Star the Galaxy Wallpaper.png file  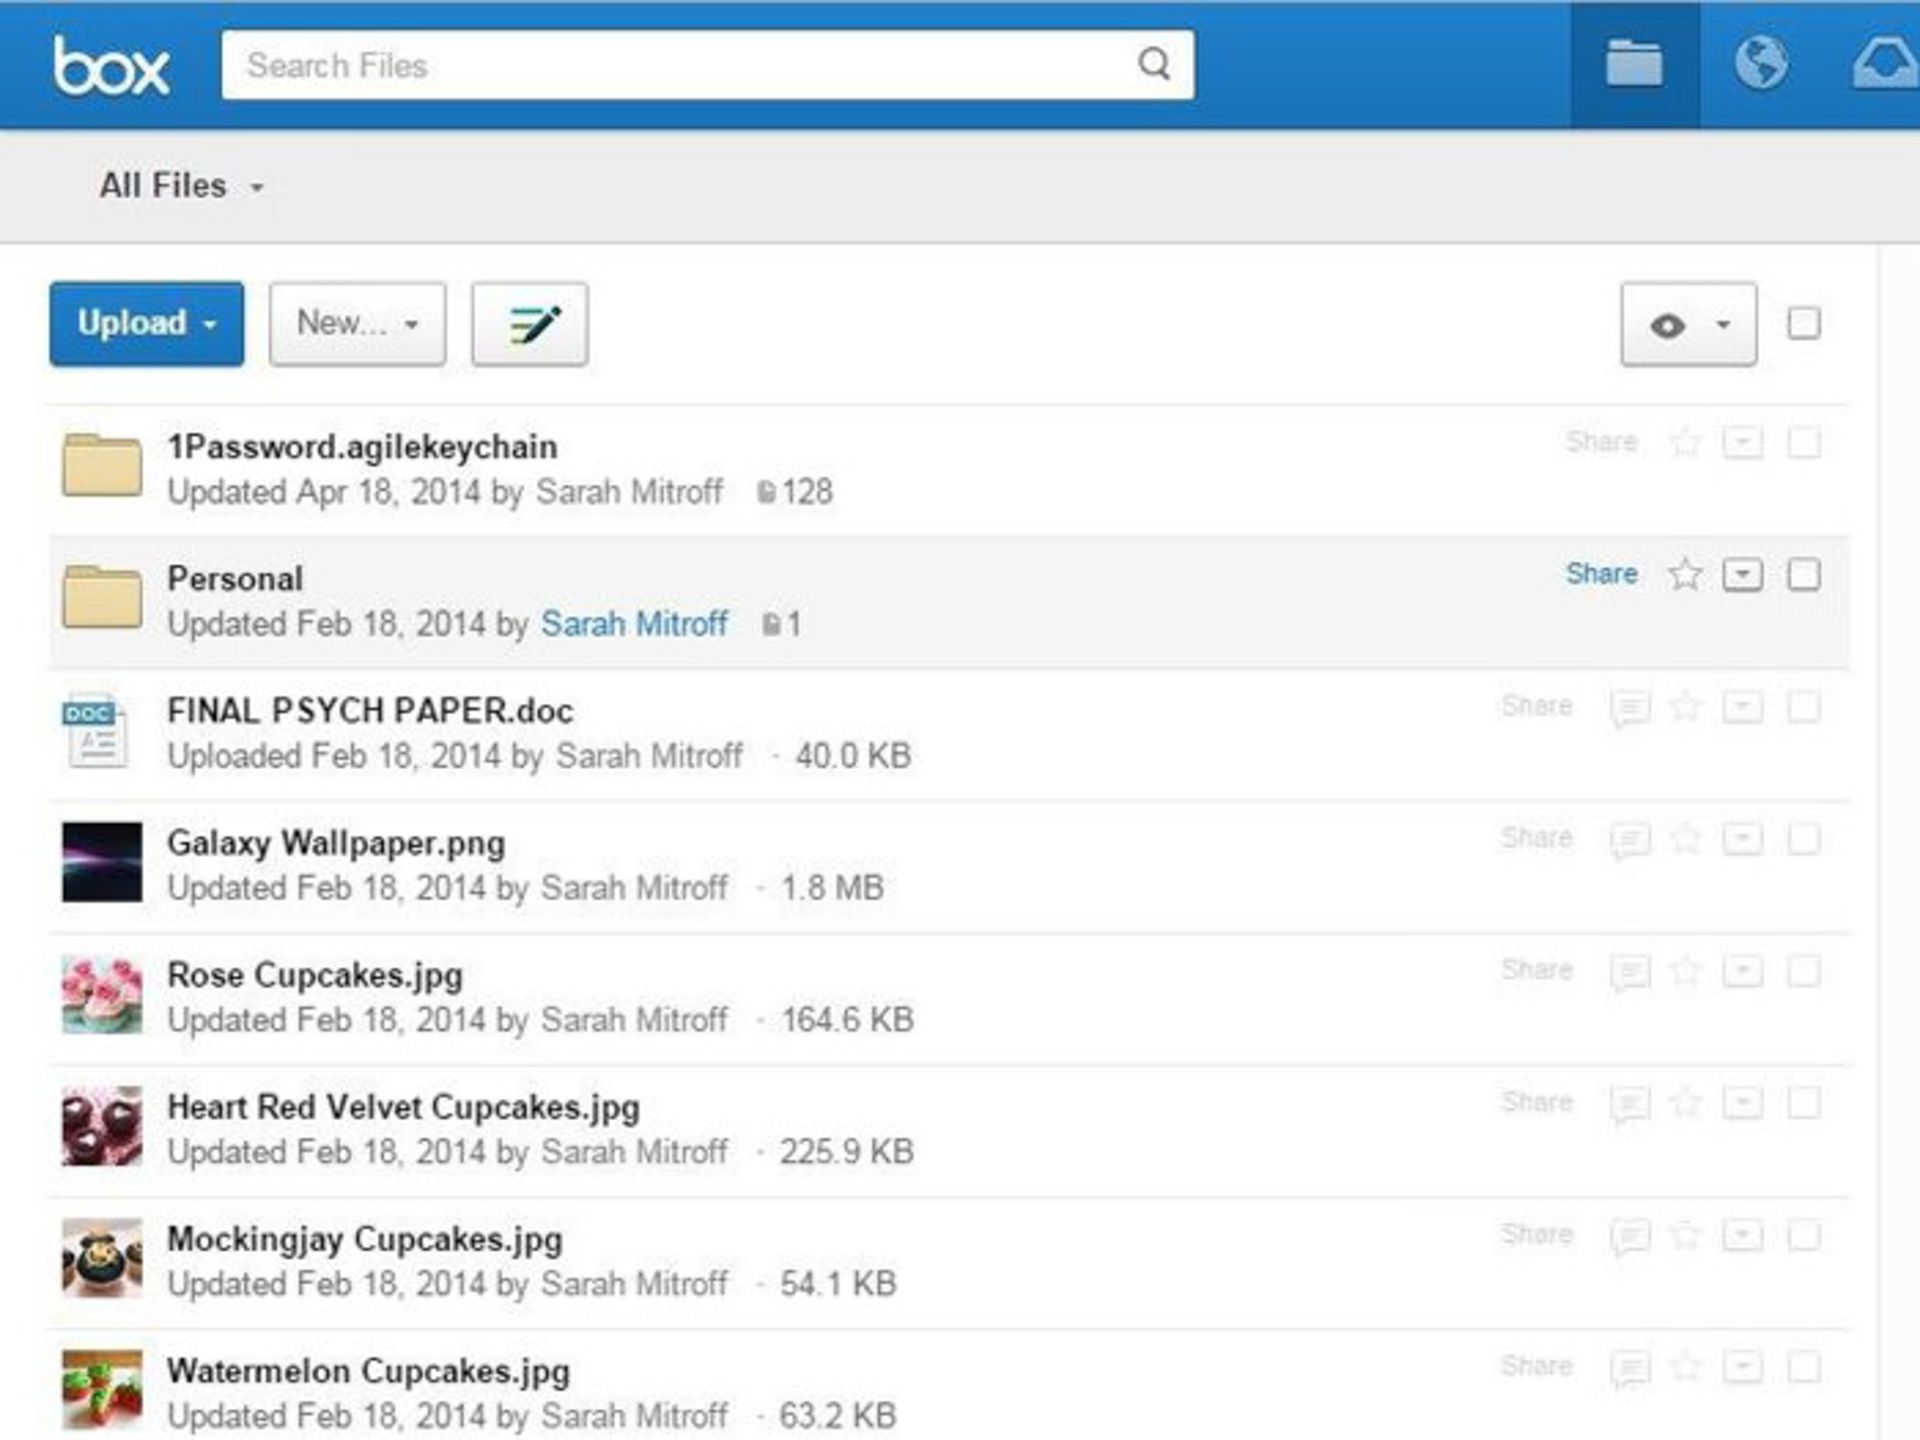pyautogui.click(x=1685, y=838)
